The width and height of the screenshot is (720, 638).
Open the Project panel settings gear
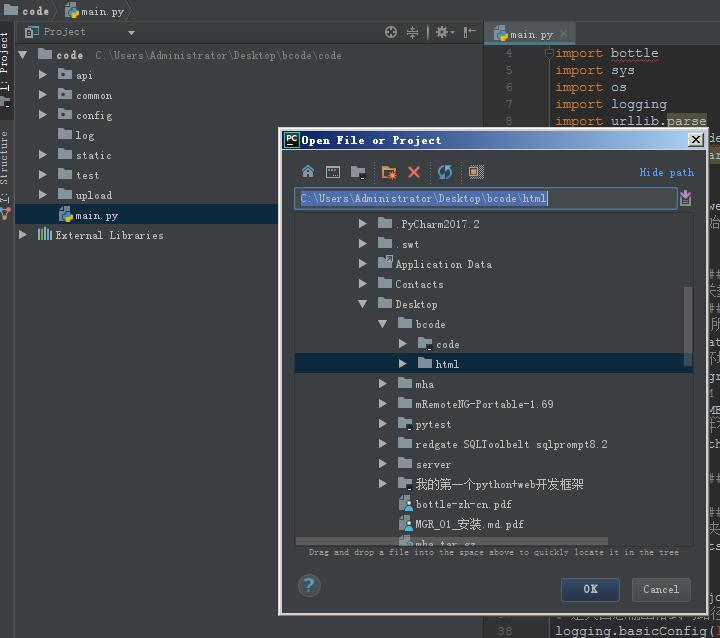tap(444, 32)
